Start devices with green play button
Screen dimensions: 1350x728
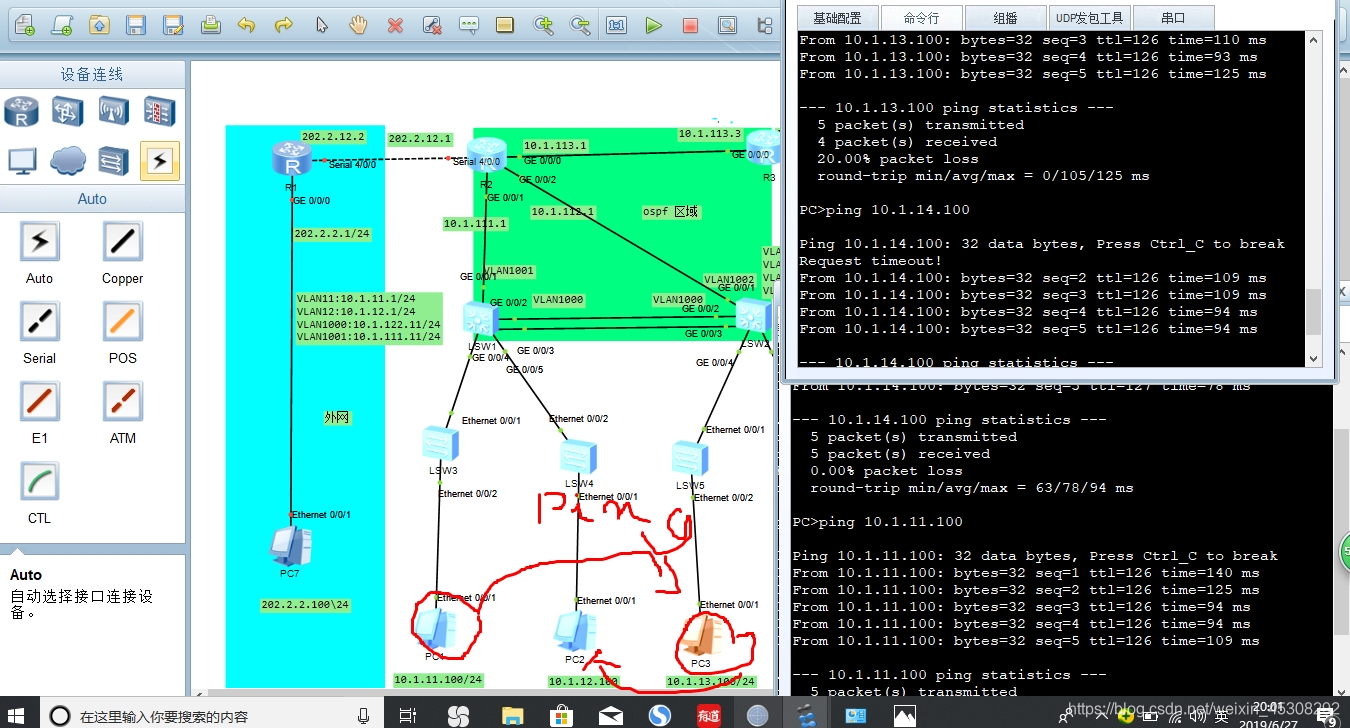(x=653, y=25)
